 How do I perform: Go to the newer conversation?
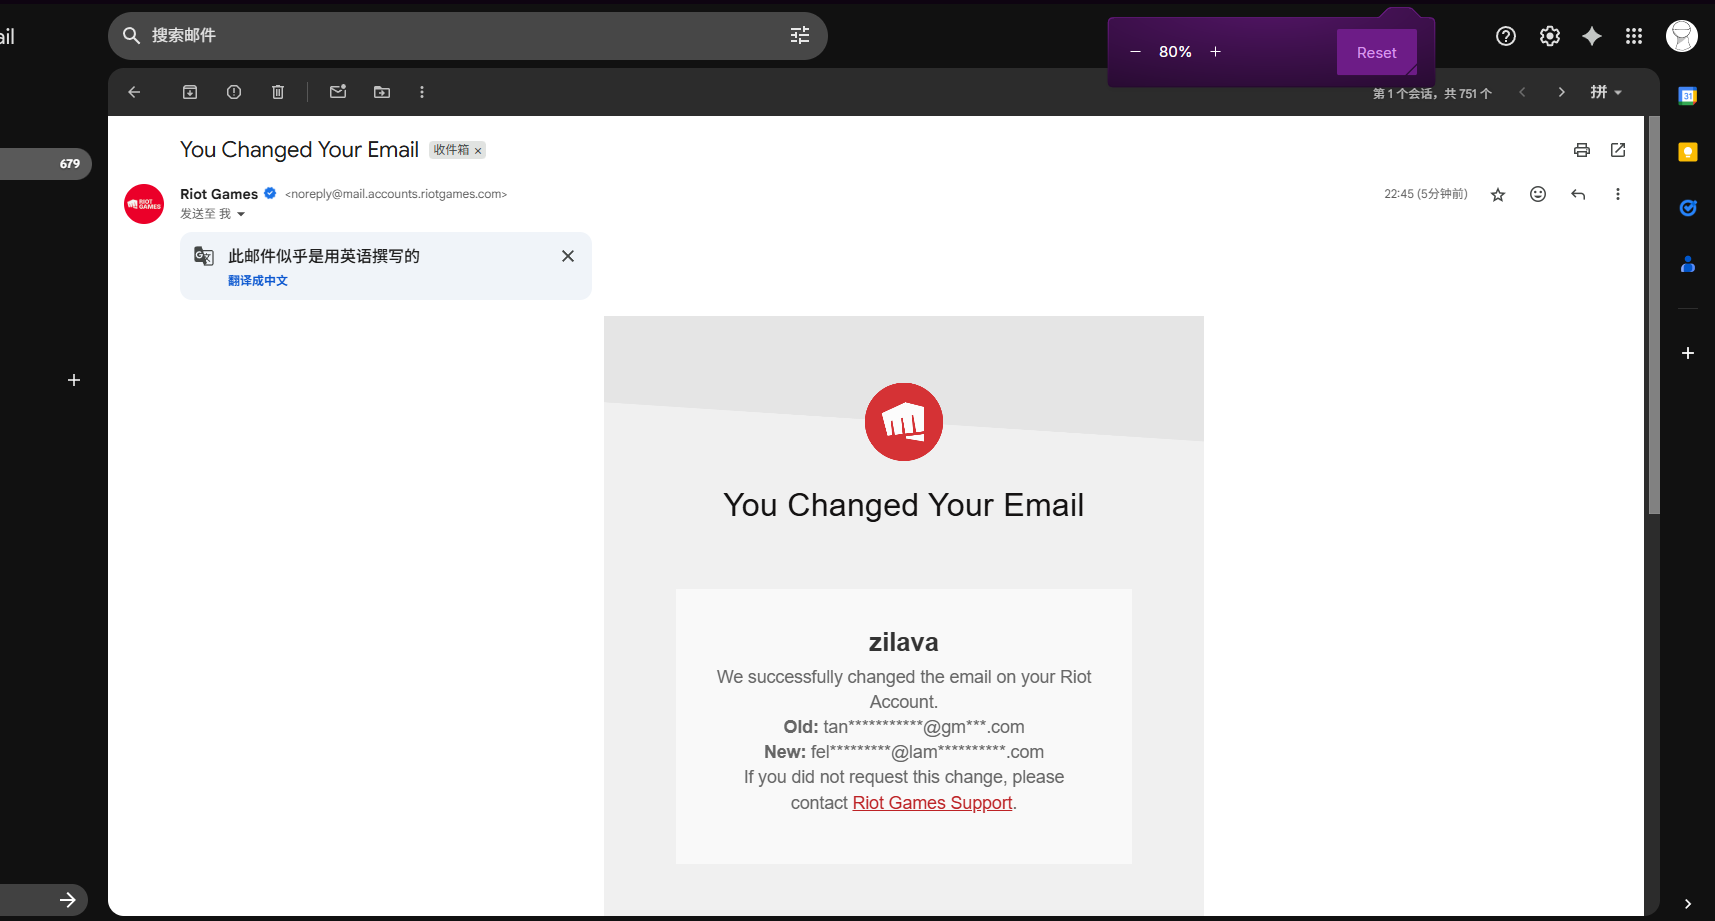(1522, 92)
